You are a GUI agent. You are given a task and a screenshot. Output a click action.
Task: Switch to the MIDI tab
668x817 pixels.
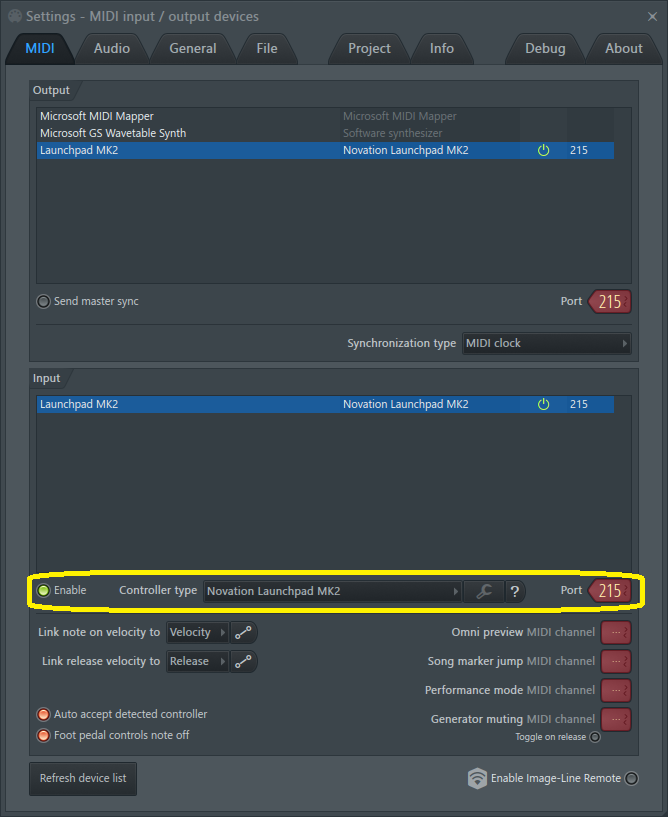tap(40, 48)
